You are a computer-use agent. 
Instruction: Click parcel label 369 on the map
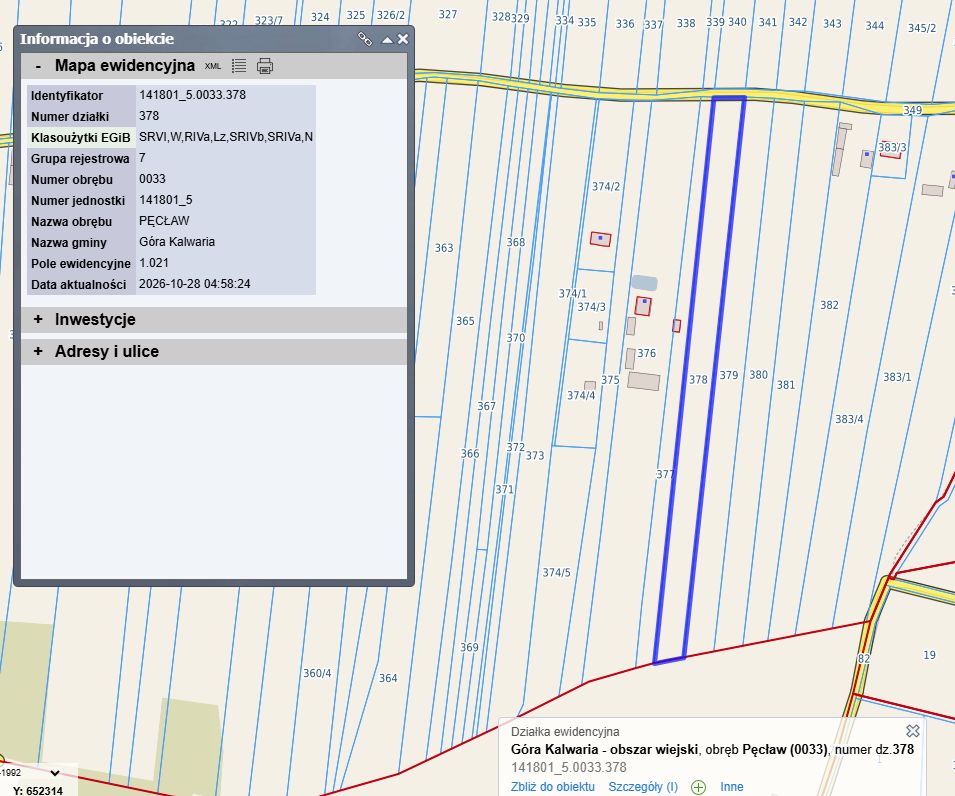(469, 647)
